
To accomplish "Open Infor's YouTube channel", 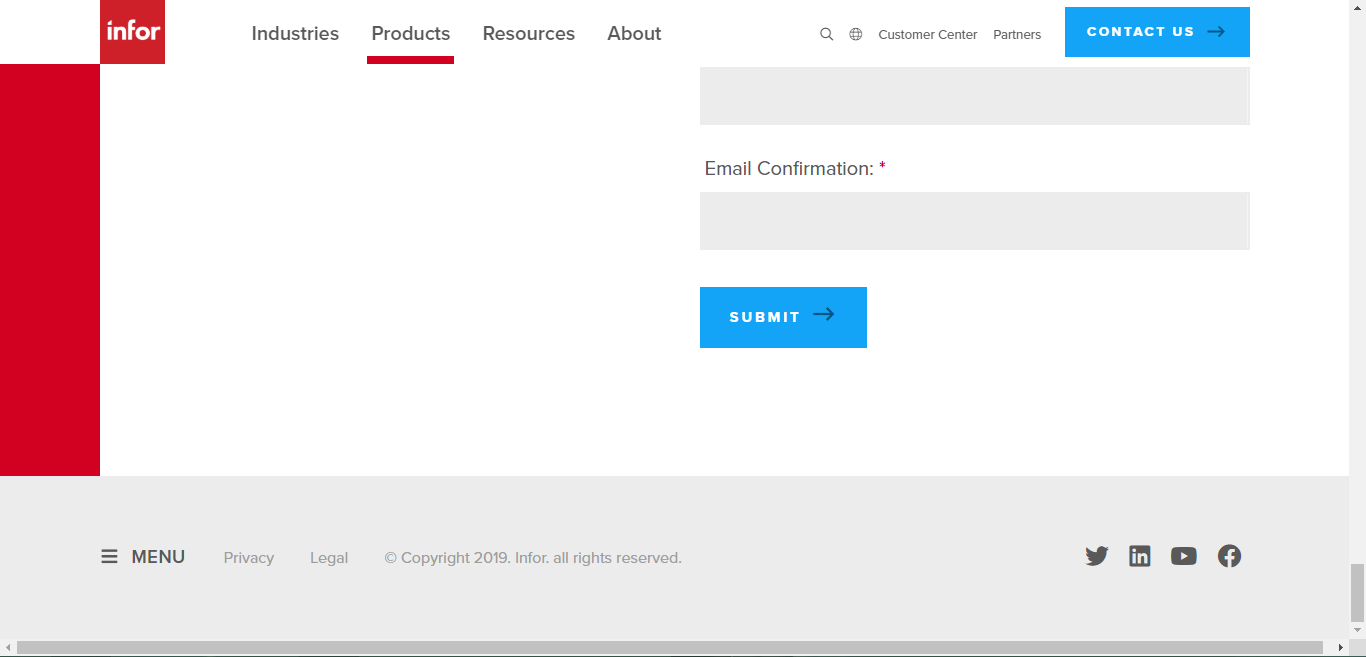I will (x=1184, y=556).
